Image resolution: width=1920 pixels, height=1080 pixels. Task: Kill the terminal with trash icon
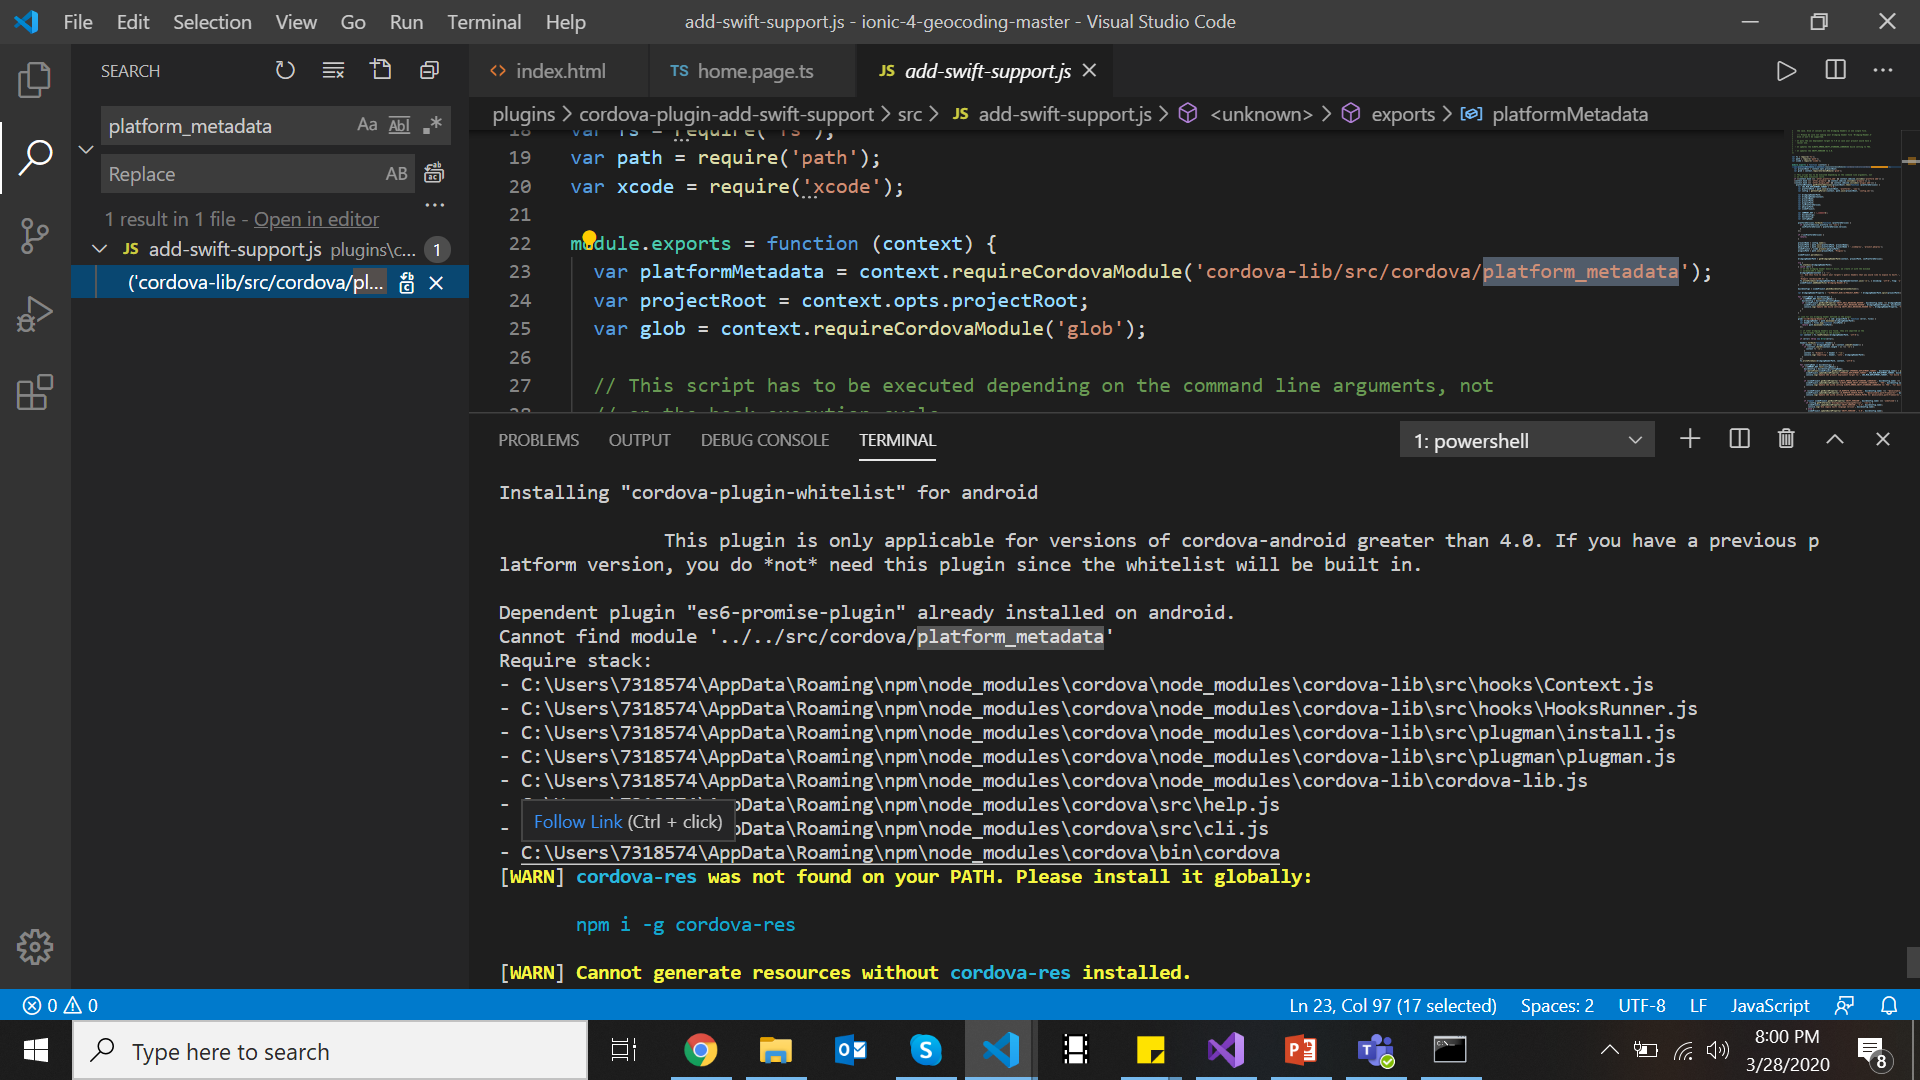click(x=1786, y=439)
